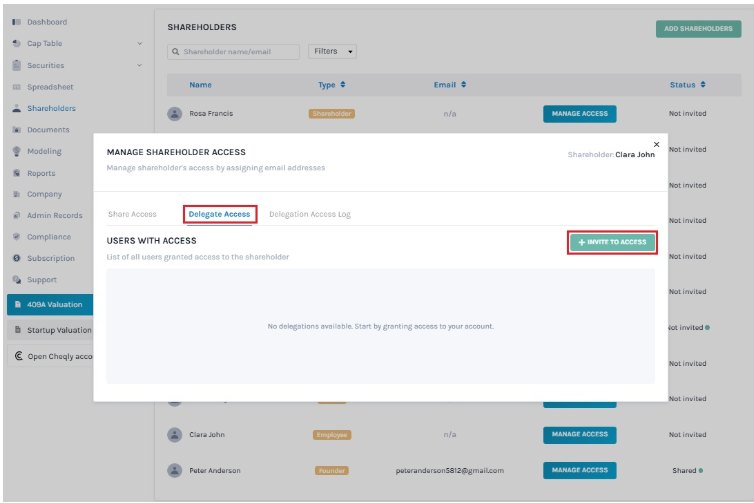Select Rosa Francis Not invited status
The width and height of the screenshot is (754, 503).
point(687,114)
